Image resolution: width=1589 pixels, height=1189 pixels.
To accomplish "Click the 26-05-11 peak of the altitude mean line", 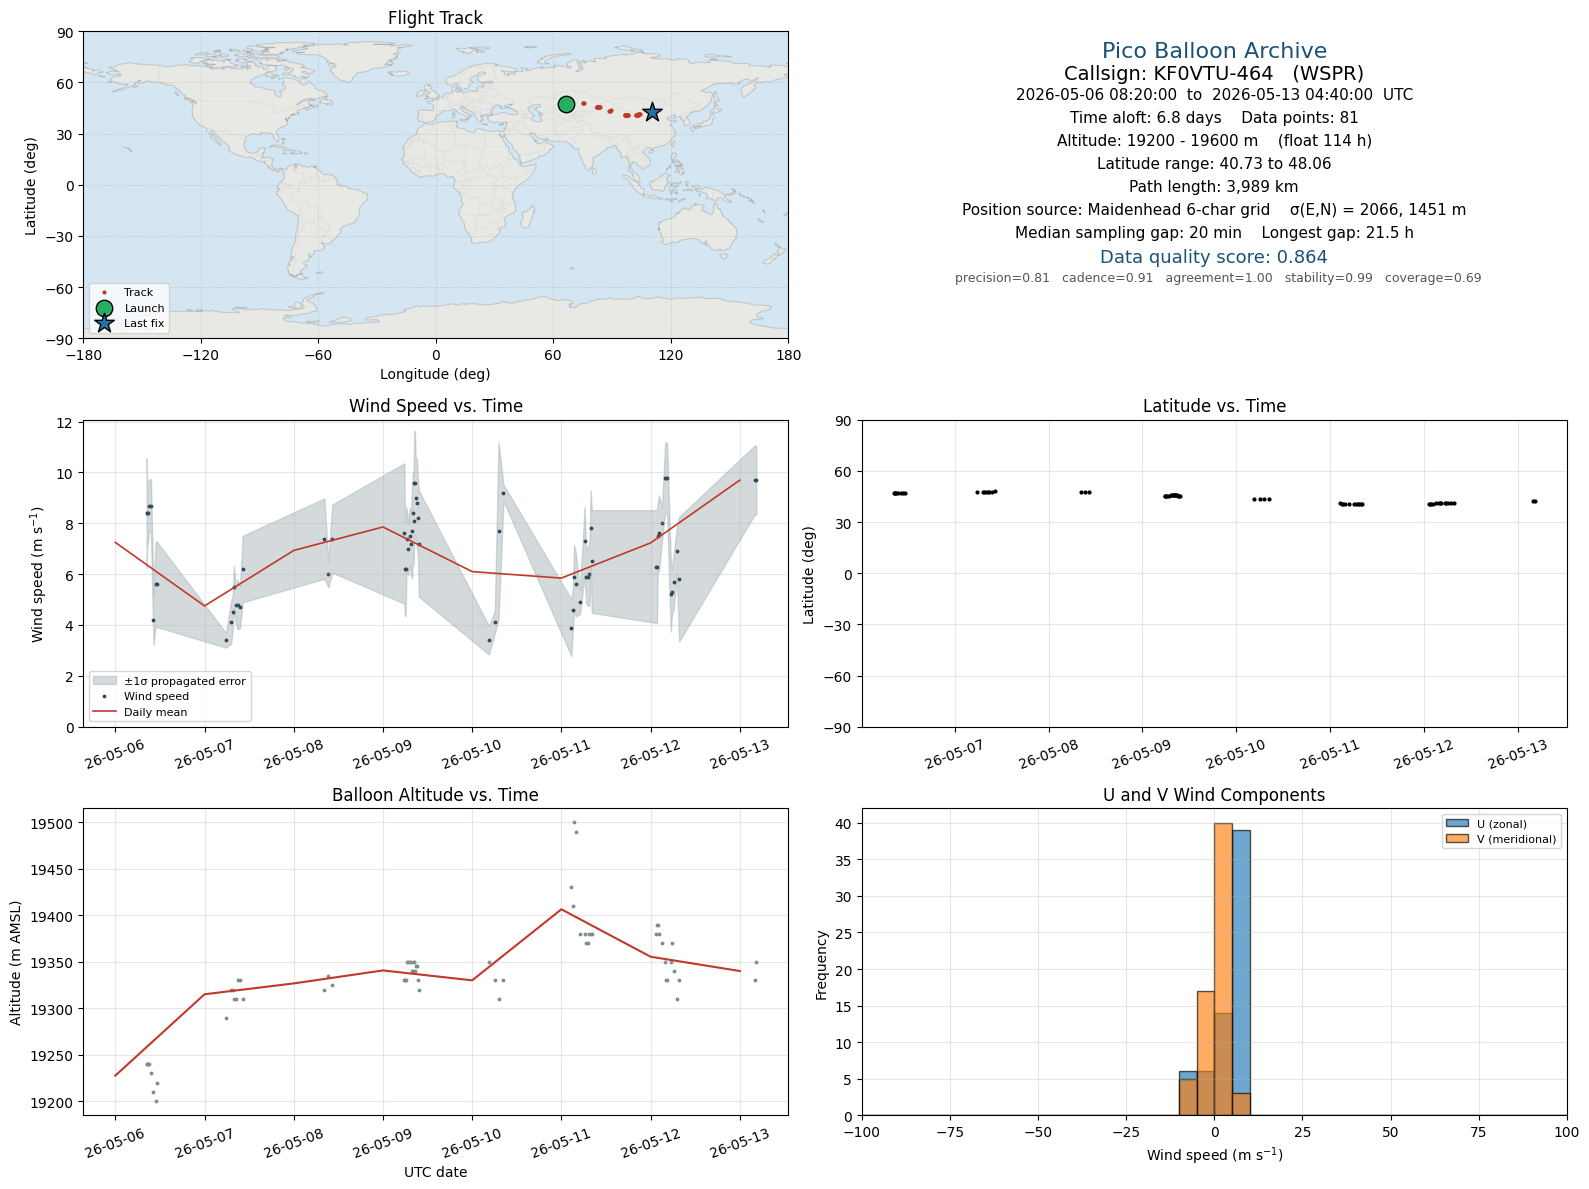I will click(x=561, y=909).
